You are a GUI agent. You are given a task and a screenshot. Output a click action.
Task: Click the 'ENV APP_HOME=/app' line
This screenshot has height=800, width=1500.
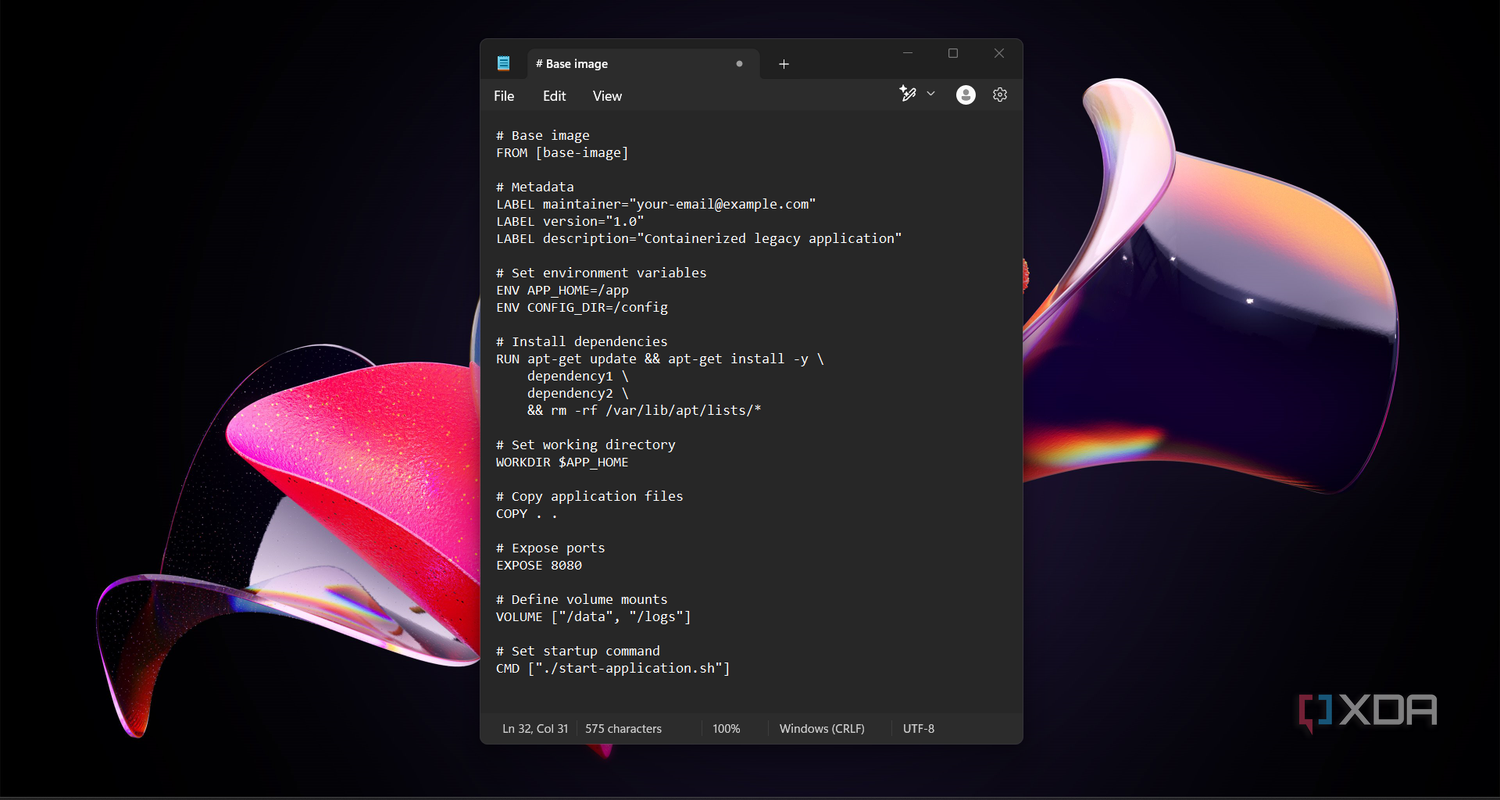pyautogui.click(x=562, y=290)
